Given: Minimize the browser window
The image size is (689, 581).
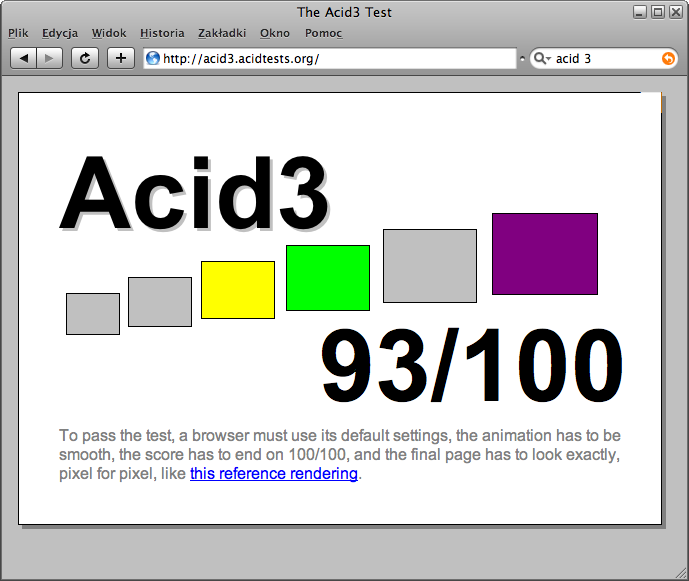Looking at the screenshot, I should (640, 12).
